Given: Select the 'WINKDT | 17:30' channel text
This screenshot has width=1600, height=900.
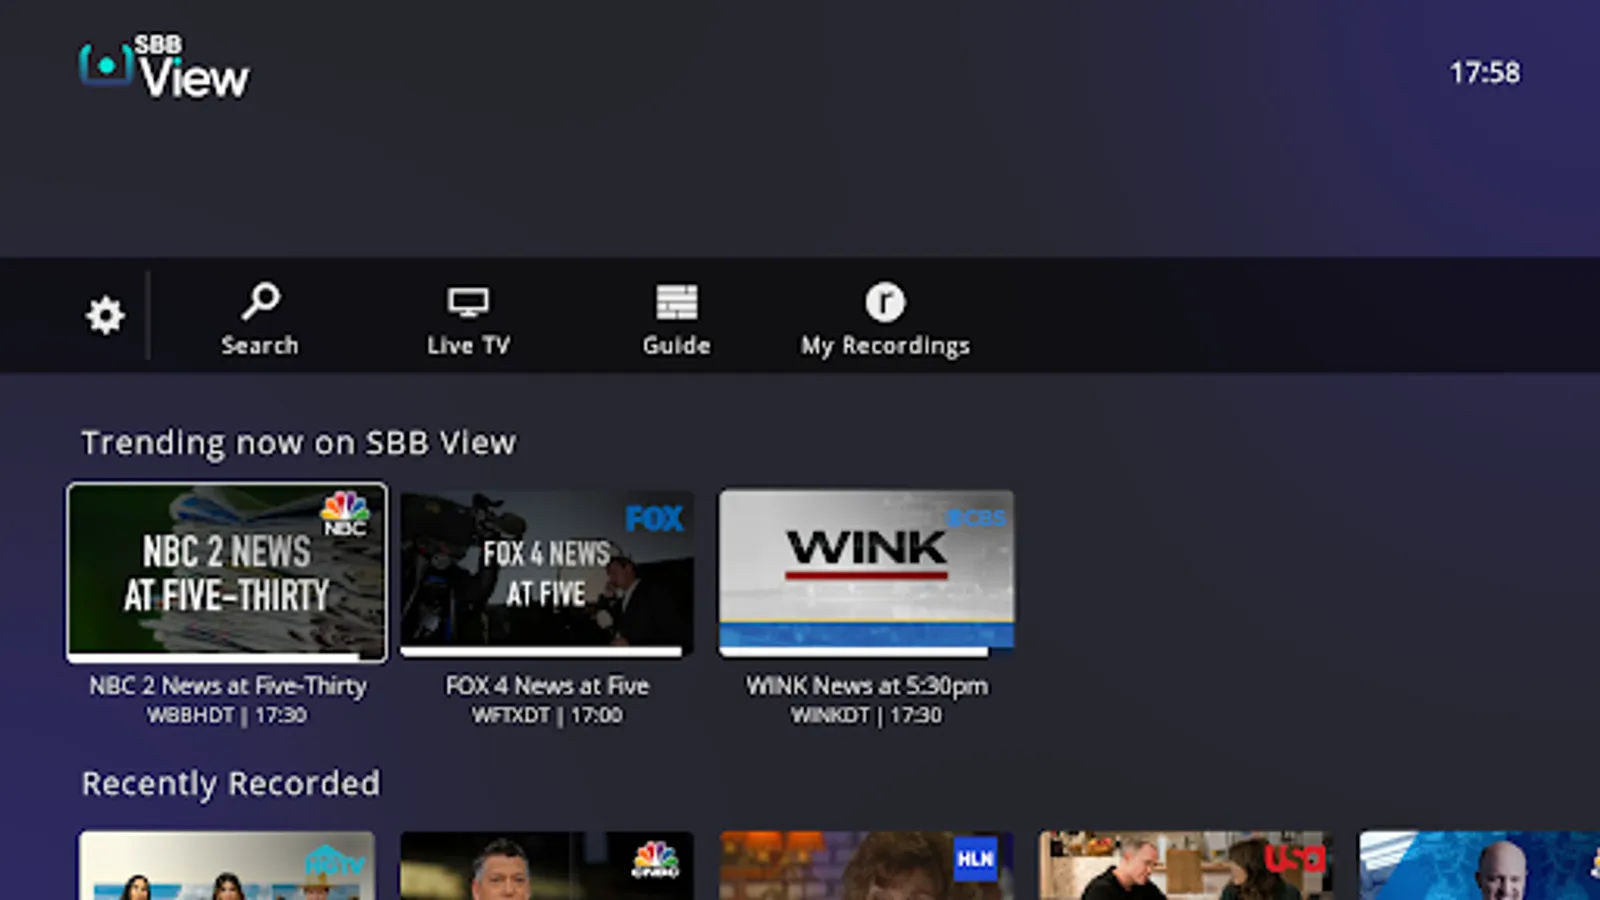Looking at the screenshot, I should coord(867,715).
